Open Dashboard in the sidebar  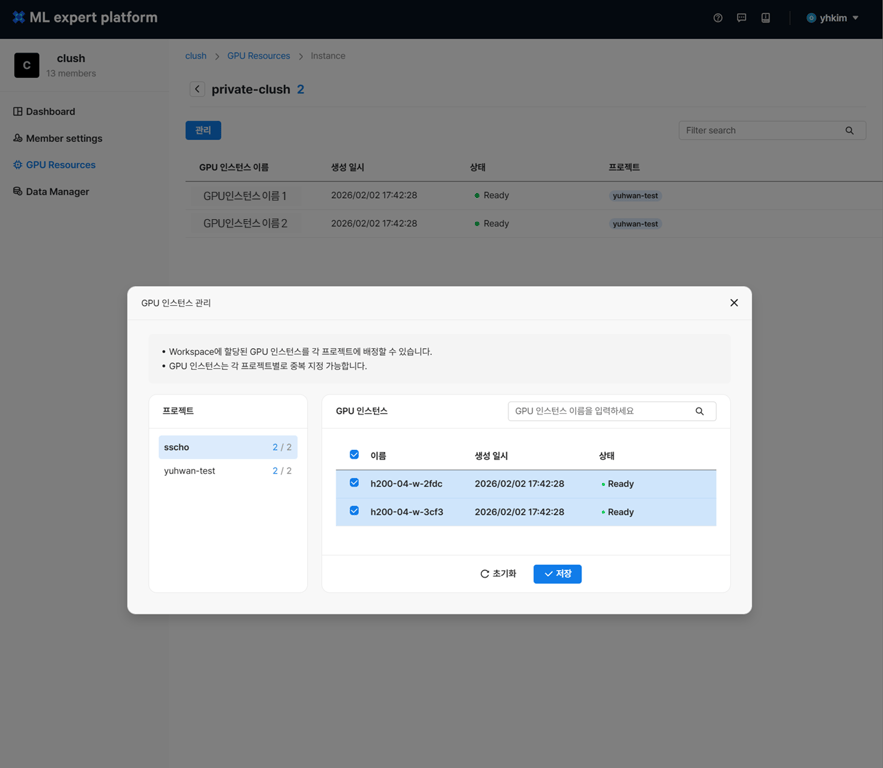click(x=51, y=111)
